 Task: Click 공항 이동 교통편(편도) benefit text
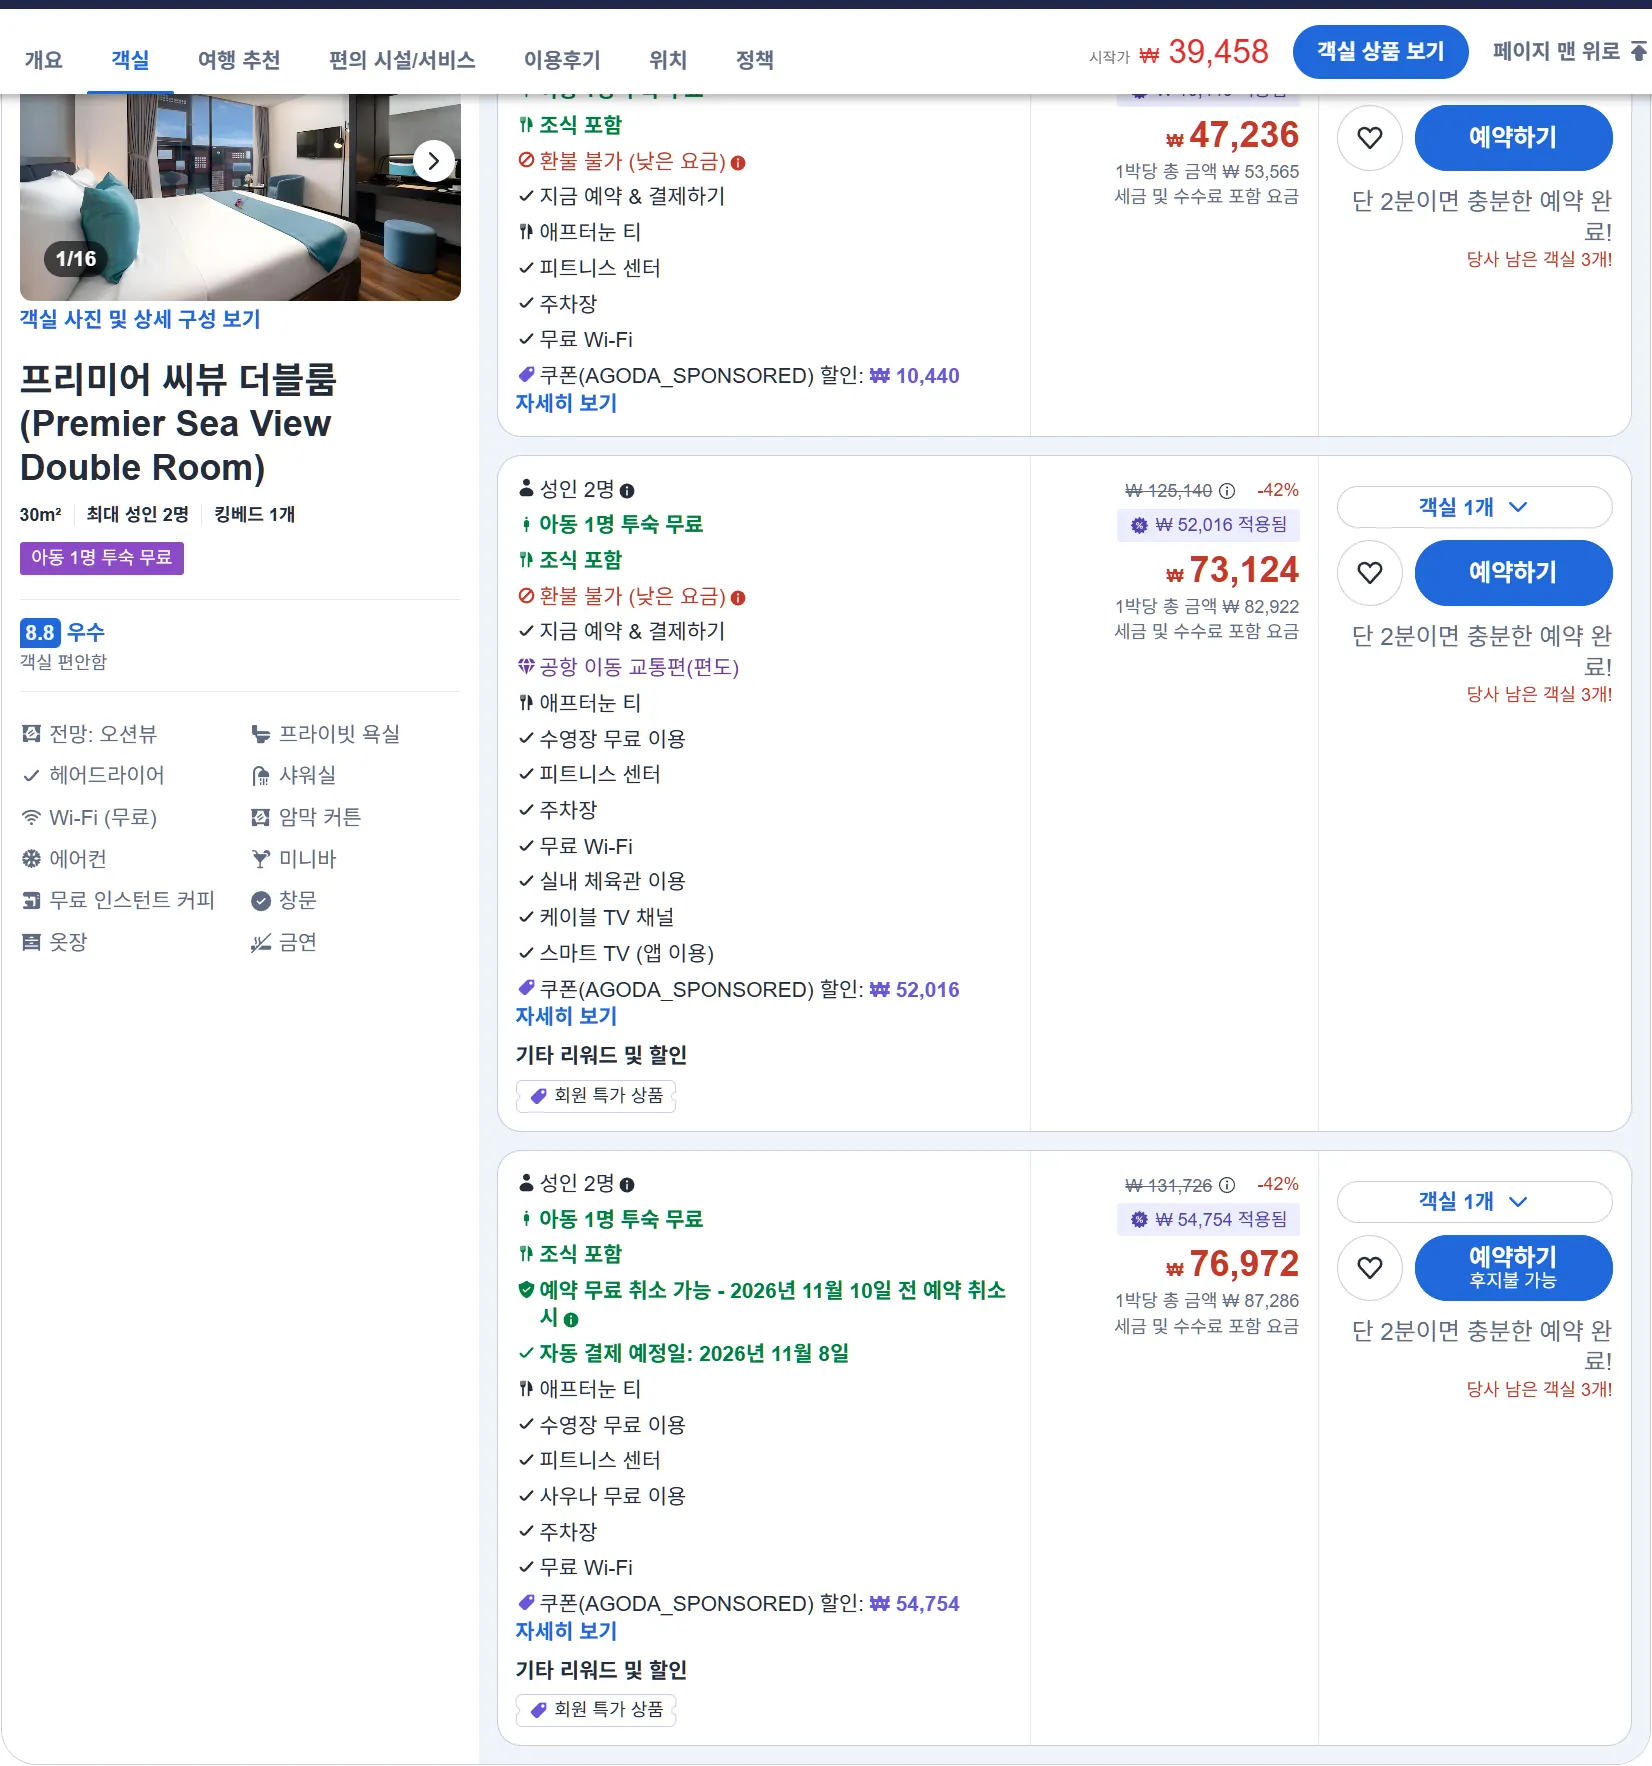(x=639, y=667)
